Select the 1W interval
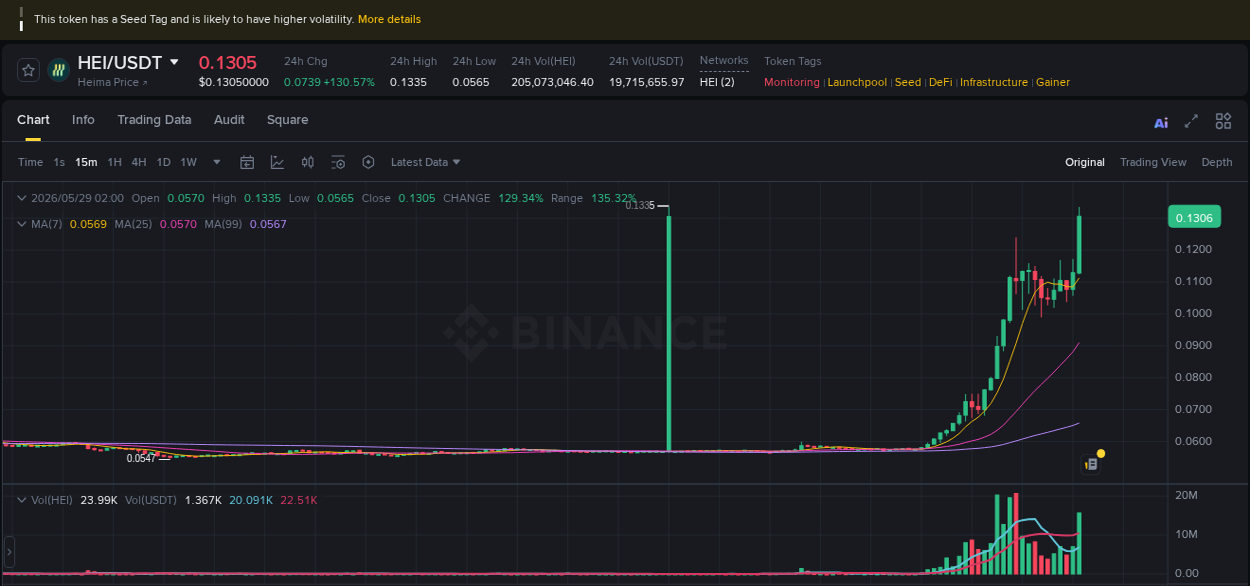 click(x=188, y=162)
